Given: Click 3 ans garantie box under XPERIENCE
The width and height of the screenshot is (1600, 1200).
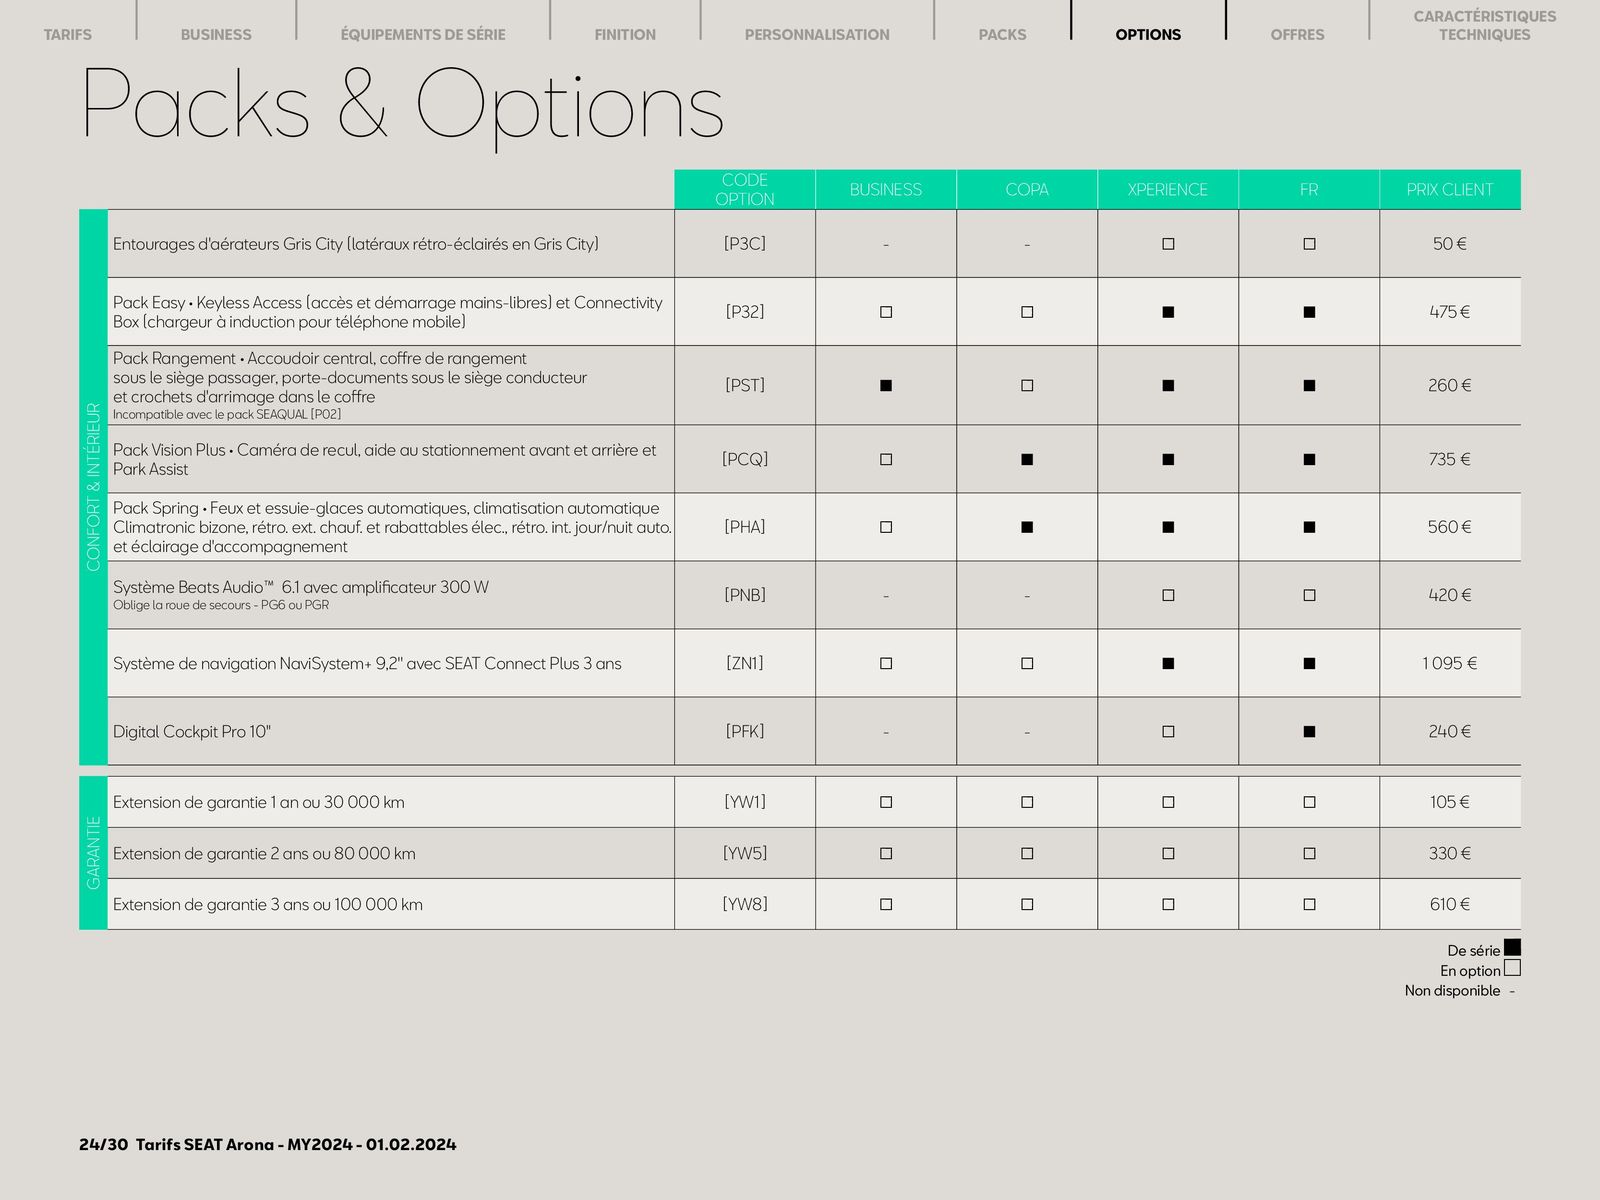Looking at the screenshot, I should point(1168,905).
